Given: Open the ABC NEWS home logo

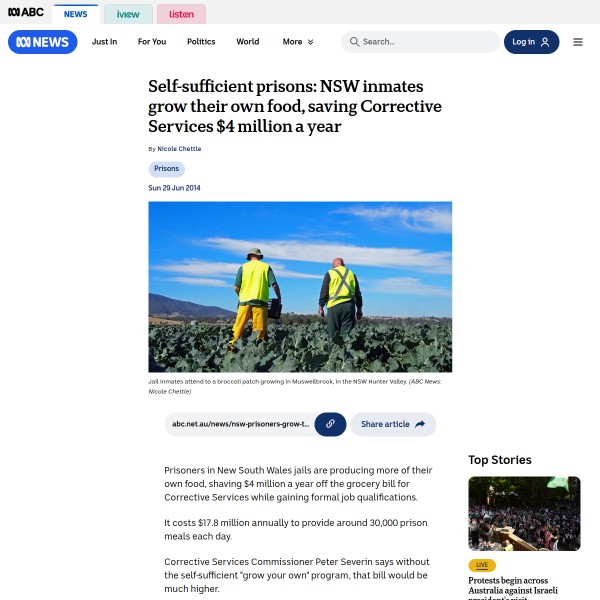Looking at the screenshot, I should [42, 42].
